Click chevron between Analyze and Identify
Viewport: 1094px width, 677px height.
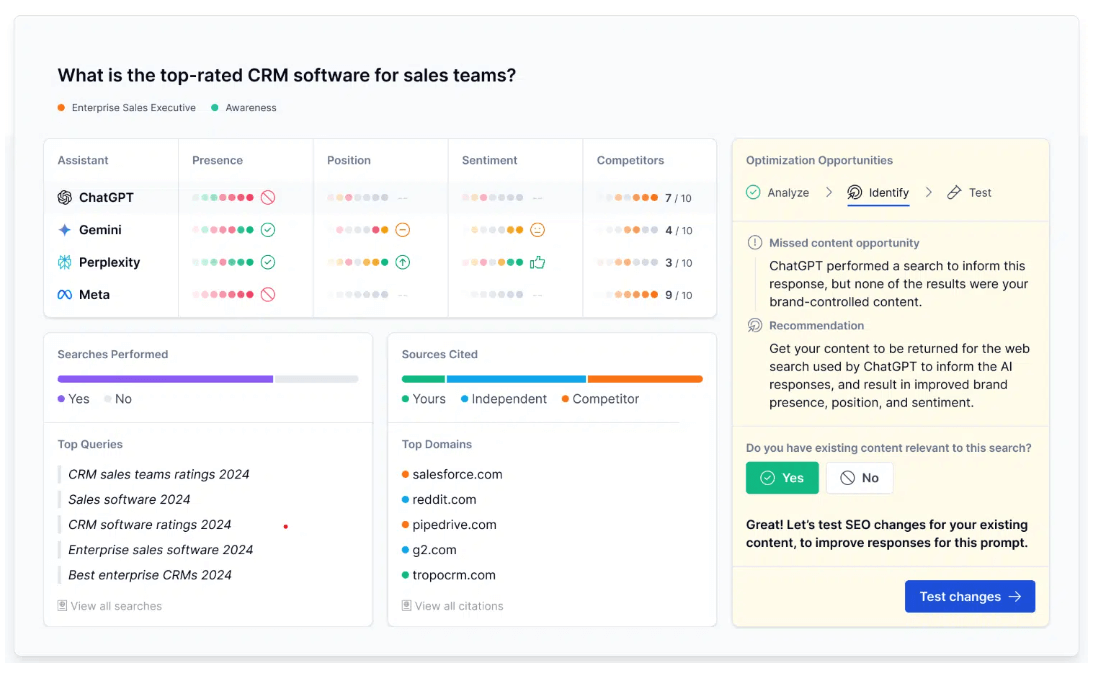(x=829, y=193)
